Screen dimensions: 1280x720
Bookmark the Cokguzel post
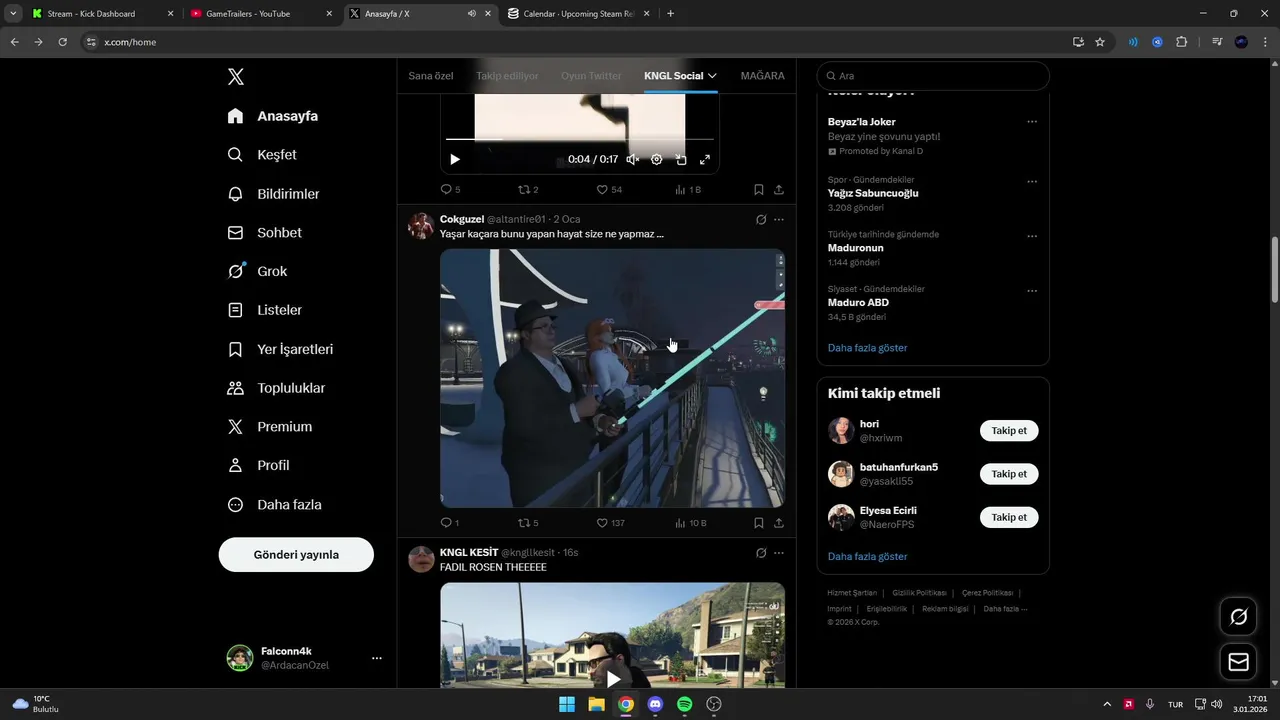(759, 523)
